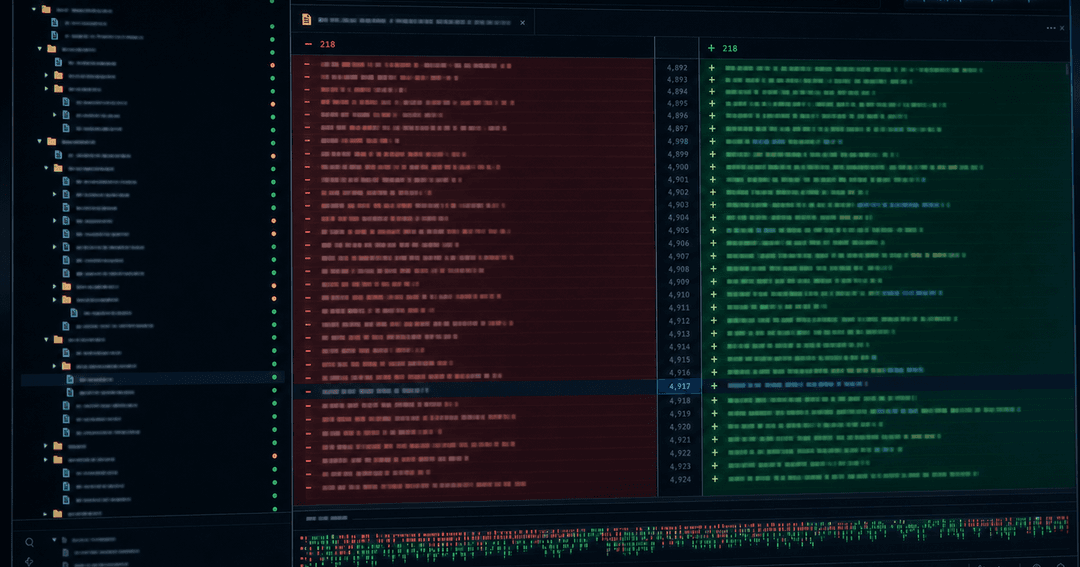Click the topmost folder icon in file tree
1080x567 pixels.
coord(46,10)
